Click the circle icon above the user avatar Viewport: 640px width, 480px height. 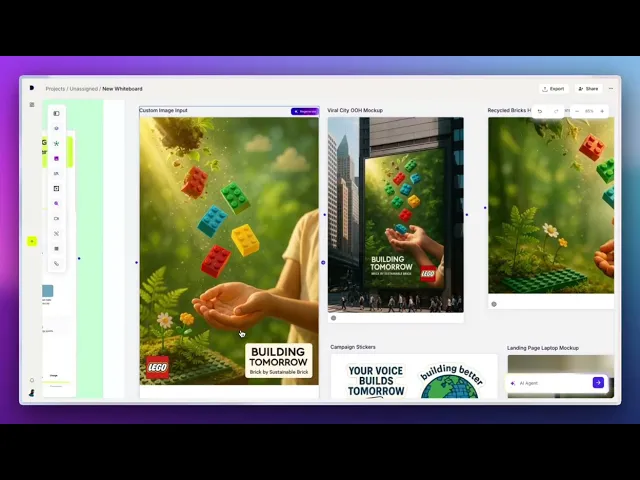pyautogui.click(x=32, y=380)
